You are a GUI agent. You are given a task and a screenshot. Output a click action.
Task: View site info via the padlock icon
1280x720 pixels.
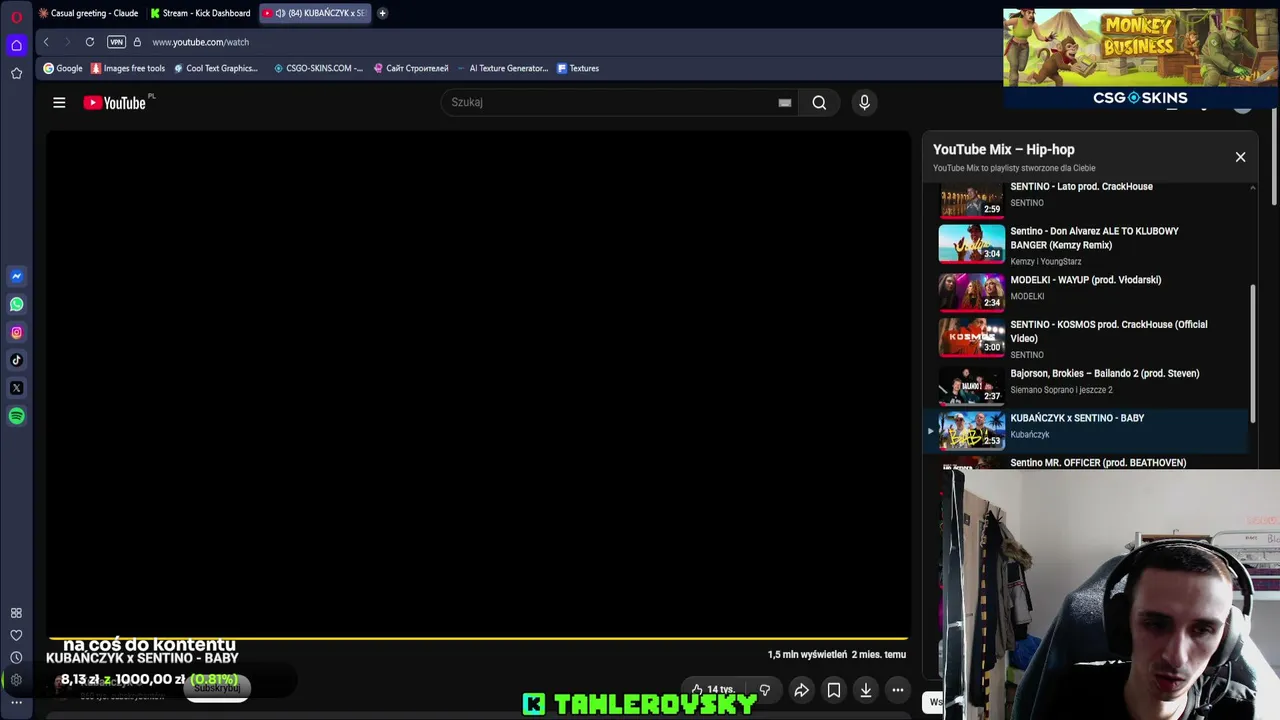coord(137,42)
